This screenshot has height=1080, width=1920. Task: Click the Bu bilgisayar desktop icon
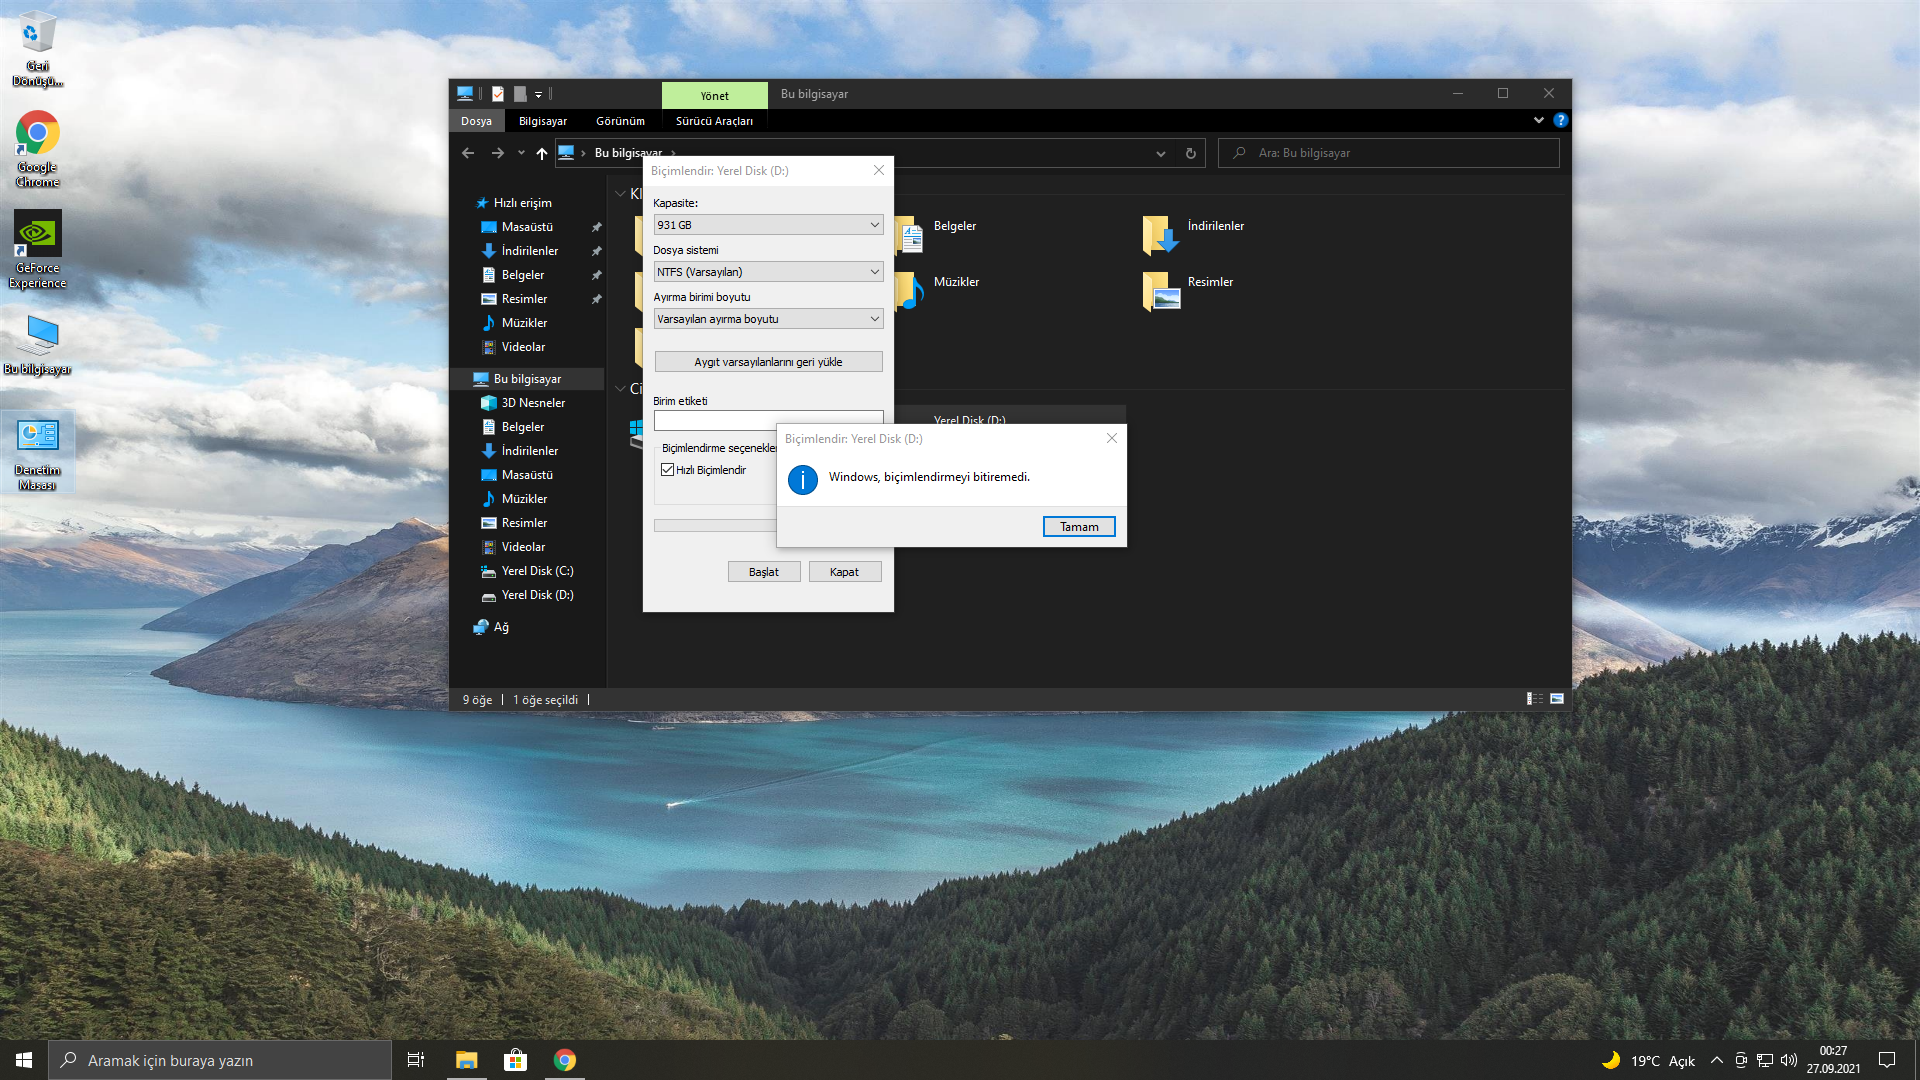coord(37,345)
